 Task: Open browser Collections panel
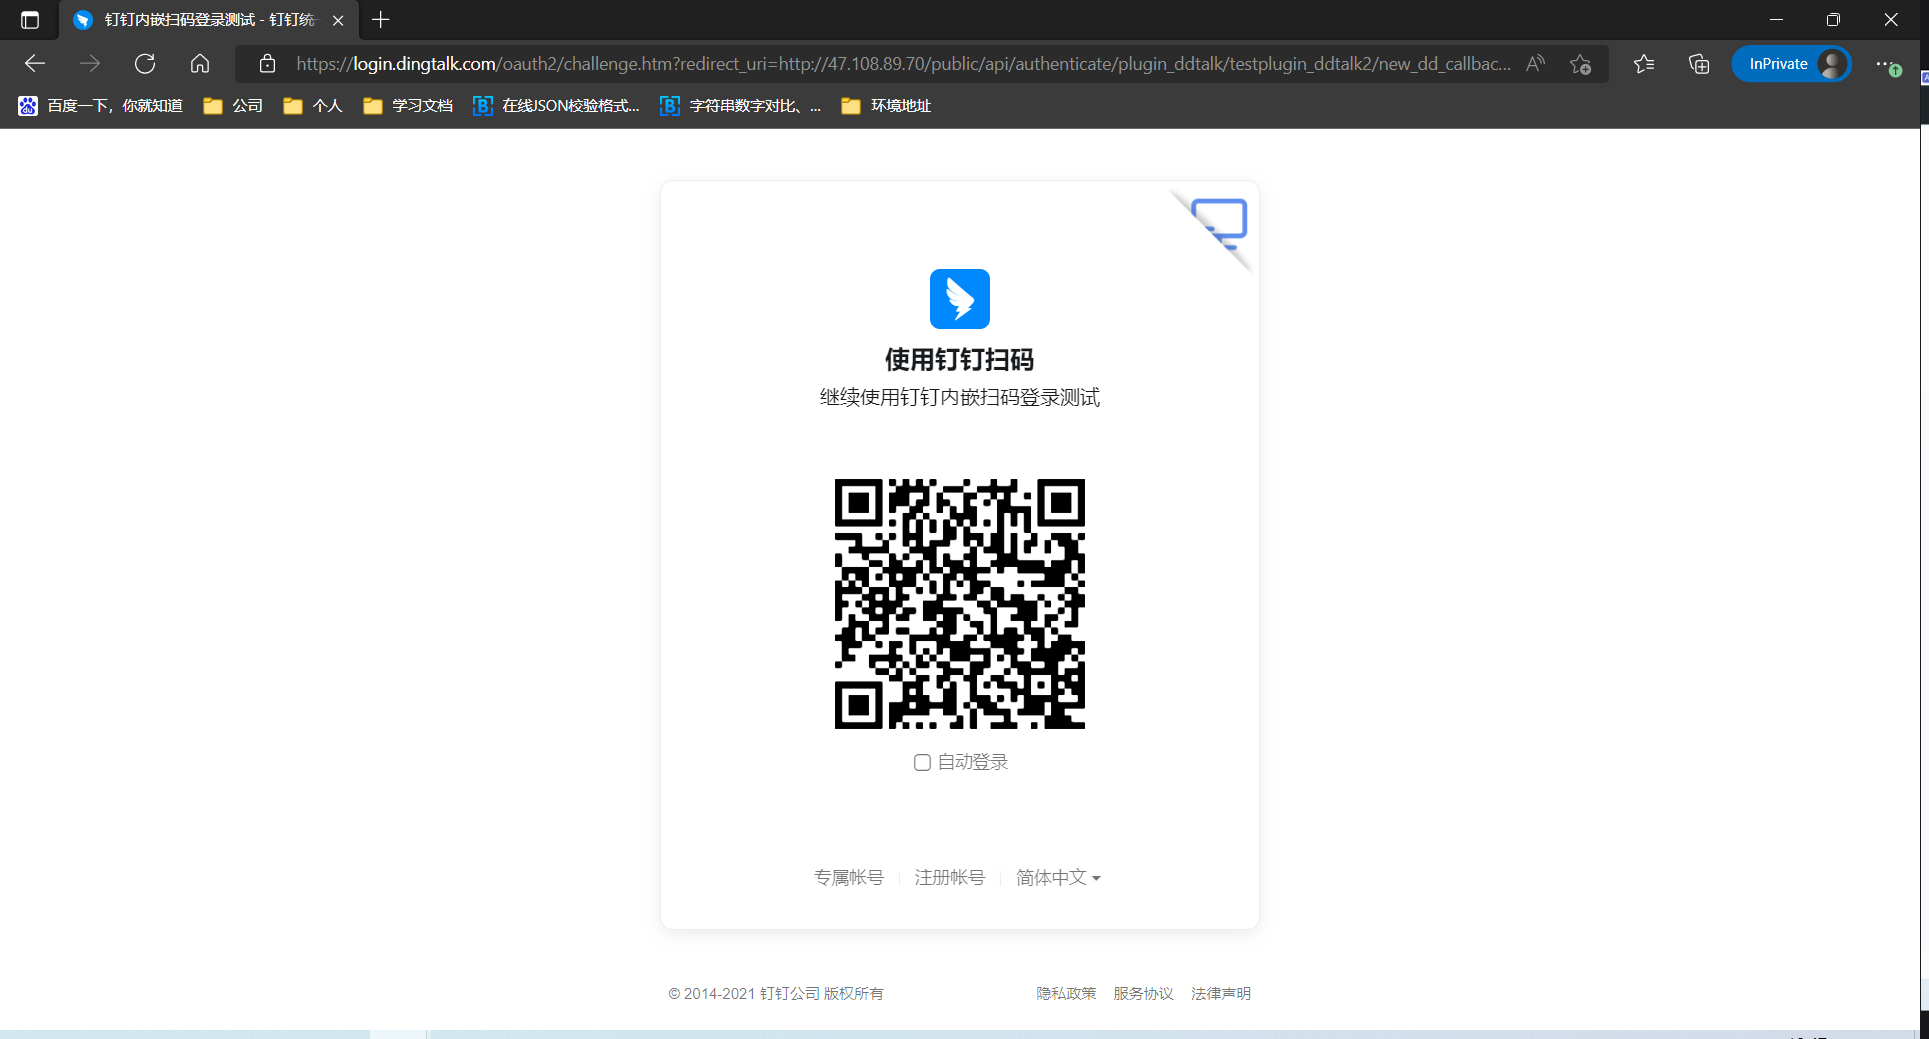coord(1699,64)
